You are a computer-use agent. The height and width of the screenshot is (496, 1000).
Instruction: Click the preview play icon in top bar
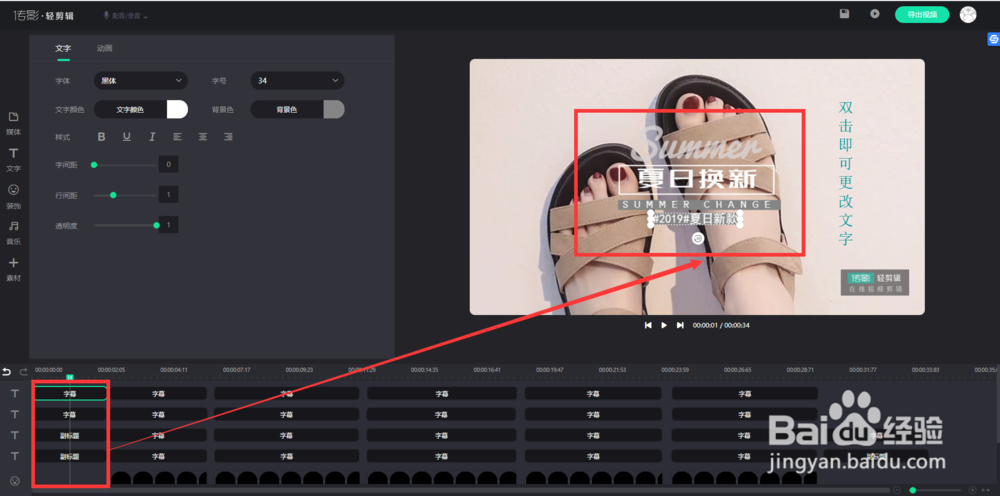click(875, 13)
